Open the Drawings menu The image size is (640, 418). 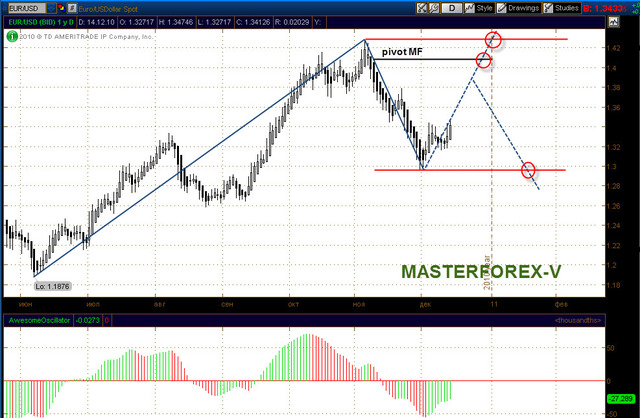pyautogui.click(x=518, y=8)
